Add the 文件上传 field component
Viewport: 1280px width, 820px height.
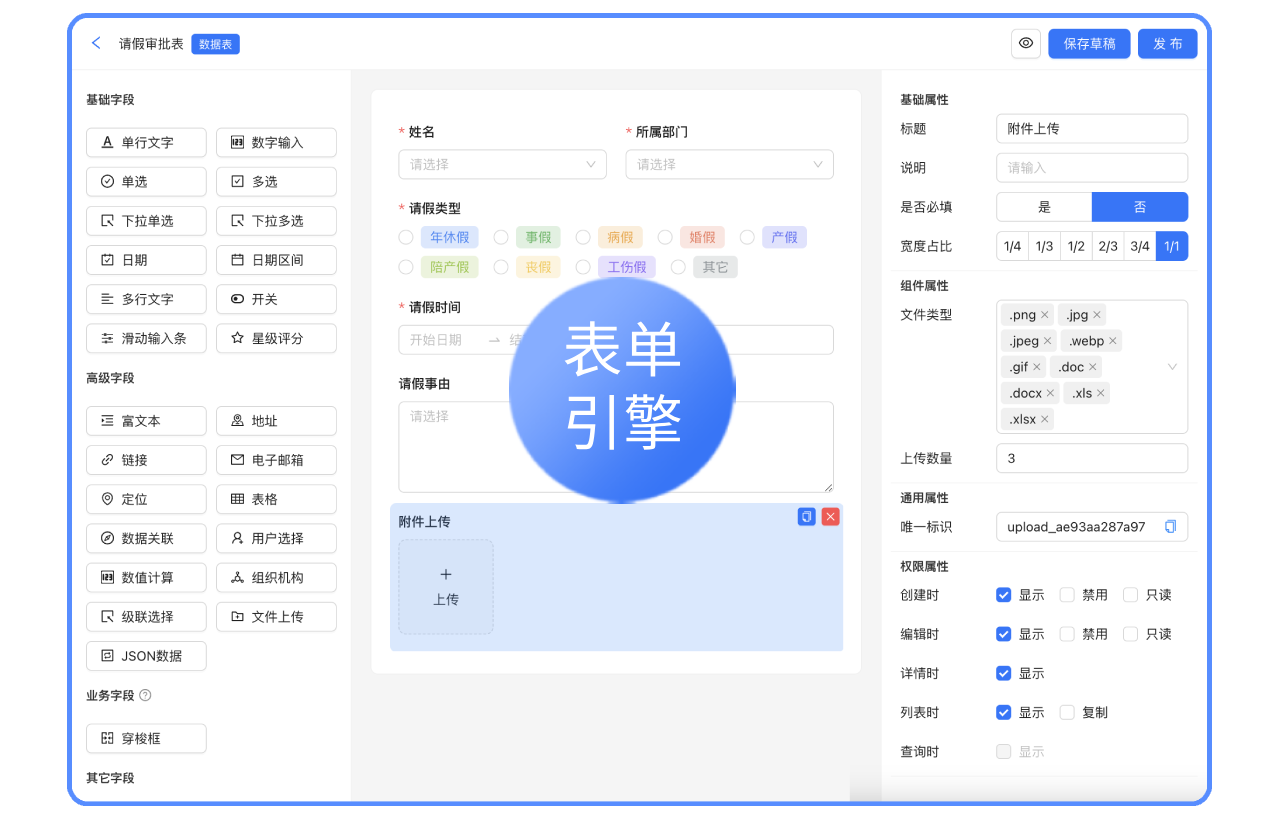click(x=276, y=616)
